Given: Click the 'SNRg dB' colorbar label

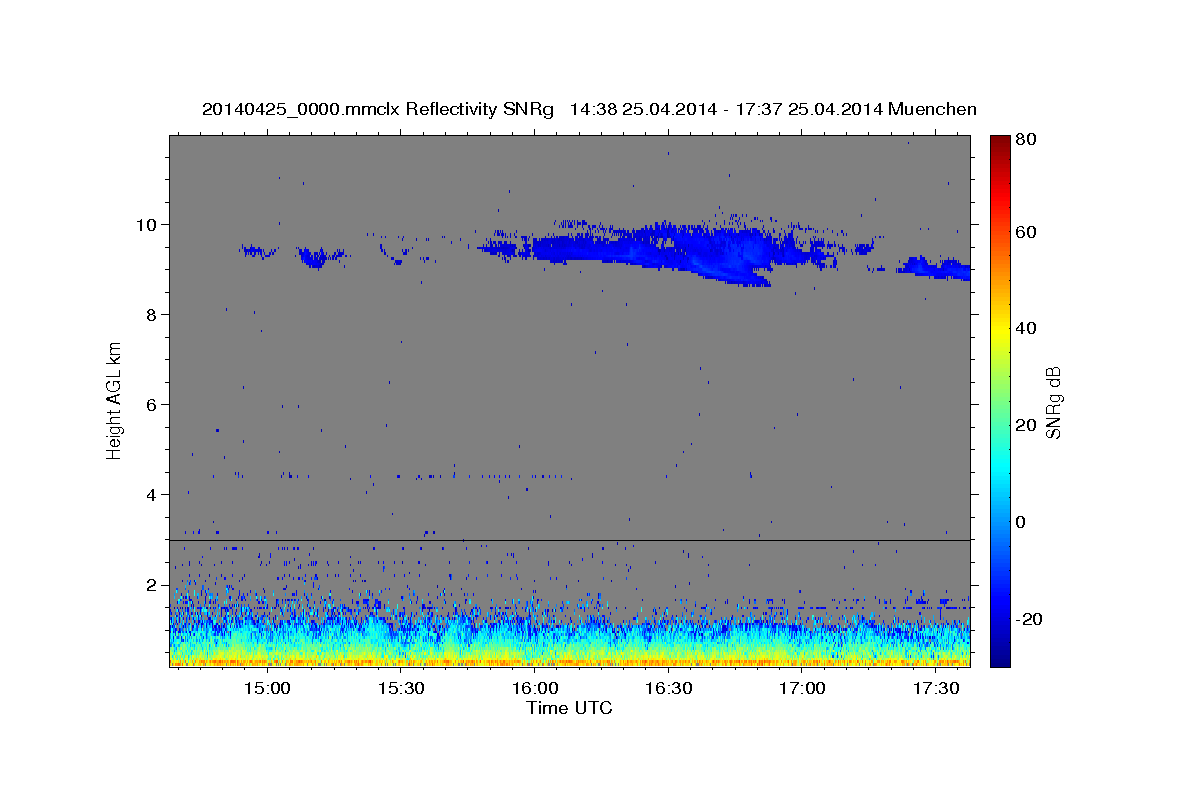Looking at the screenshot, I should [1053, 402].
